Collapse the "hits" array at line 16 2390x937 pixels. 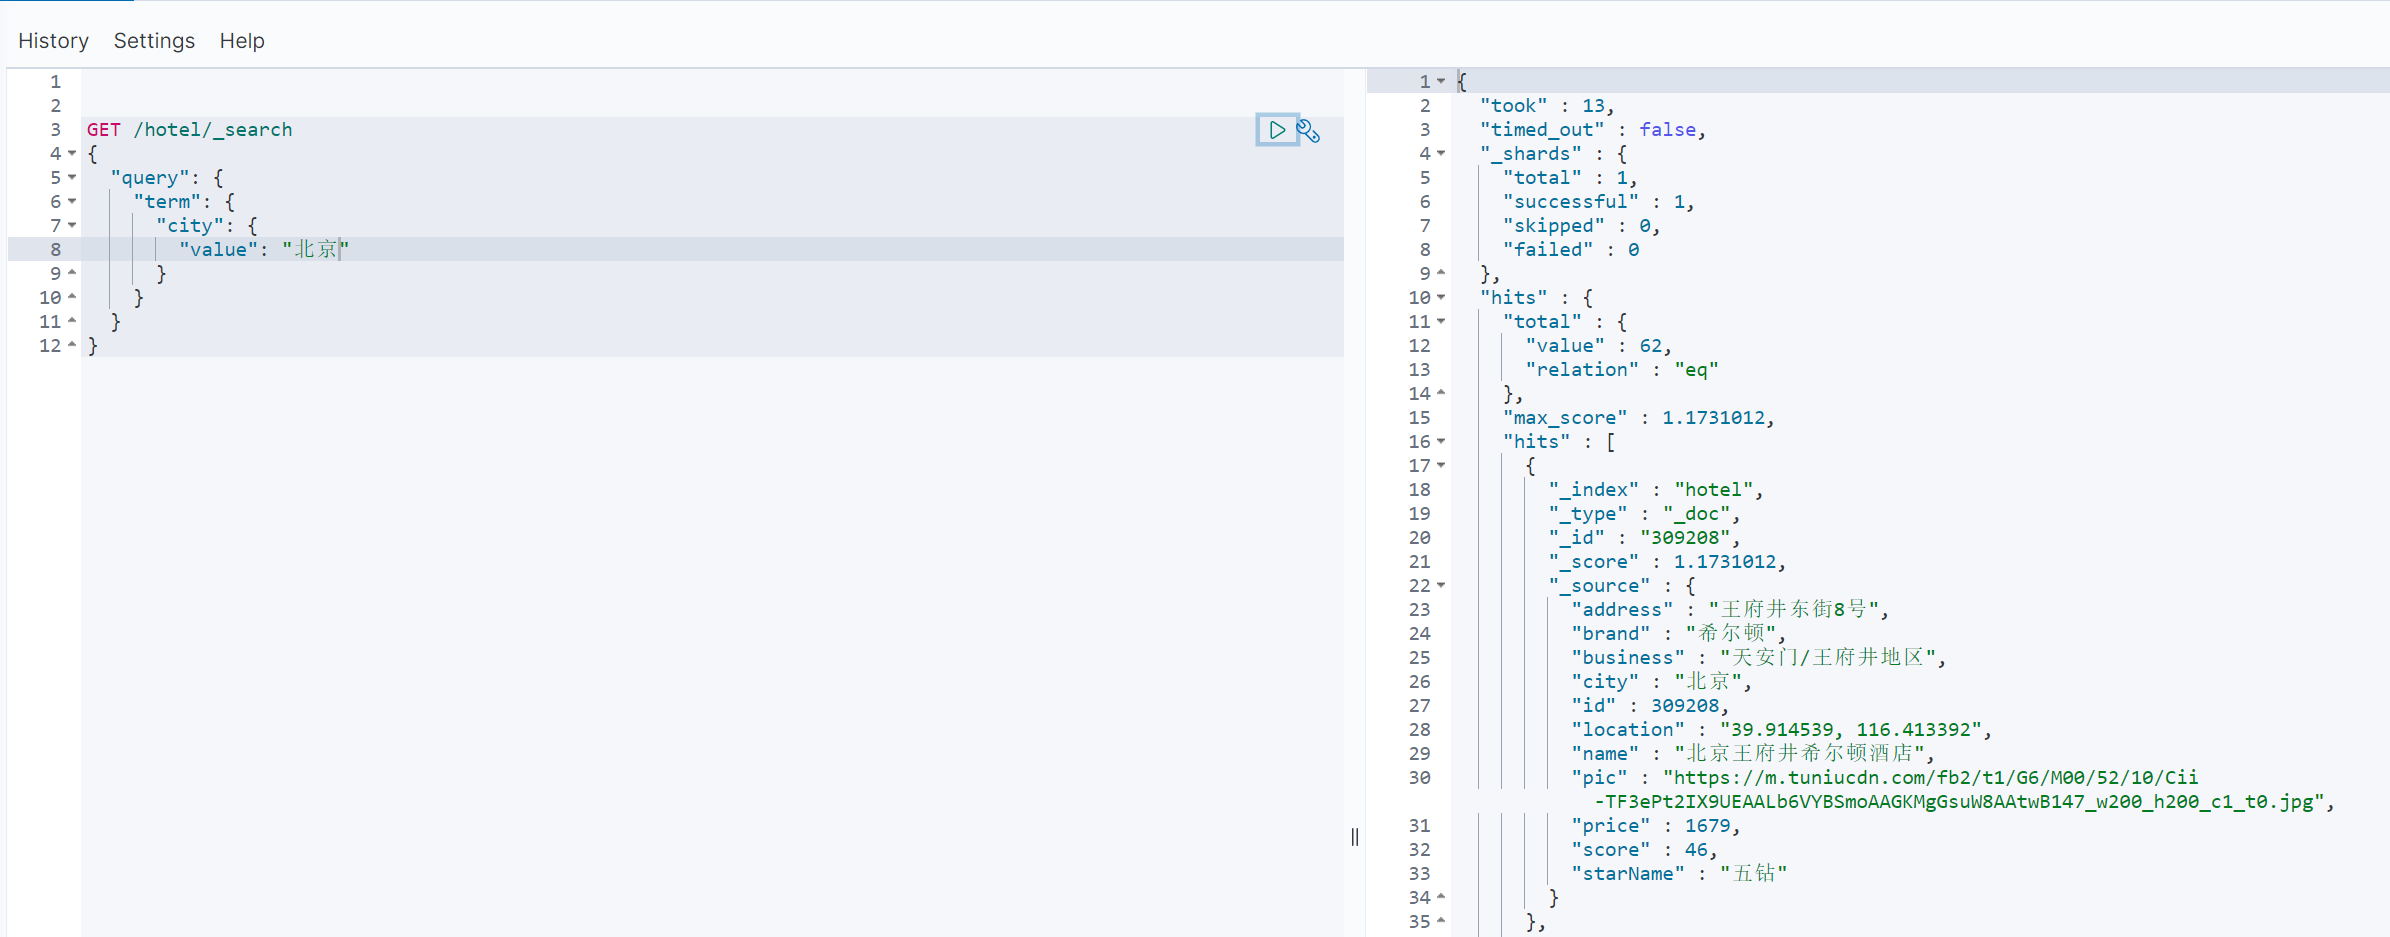coord(1441,441)
